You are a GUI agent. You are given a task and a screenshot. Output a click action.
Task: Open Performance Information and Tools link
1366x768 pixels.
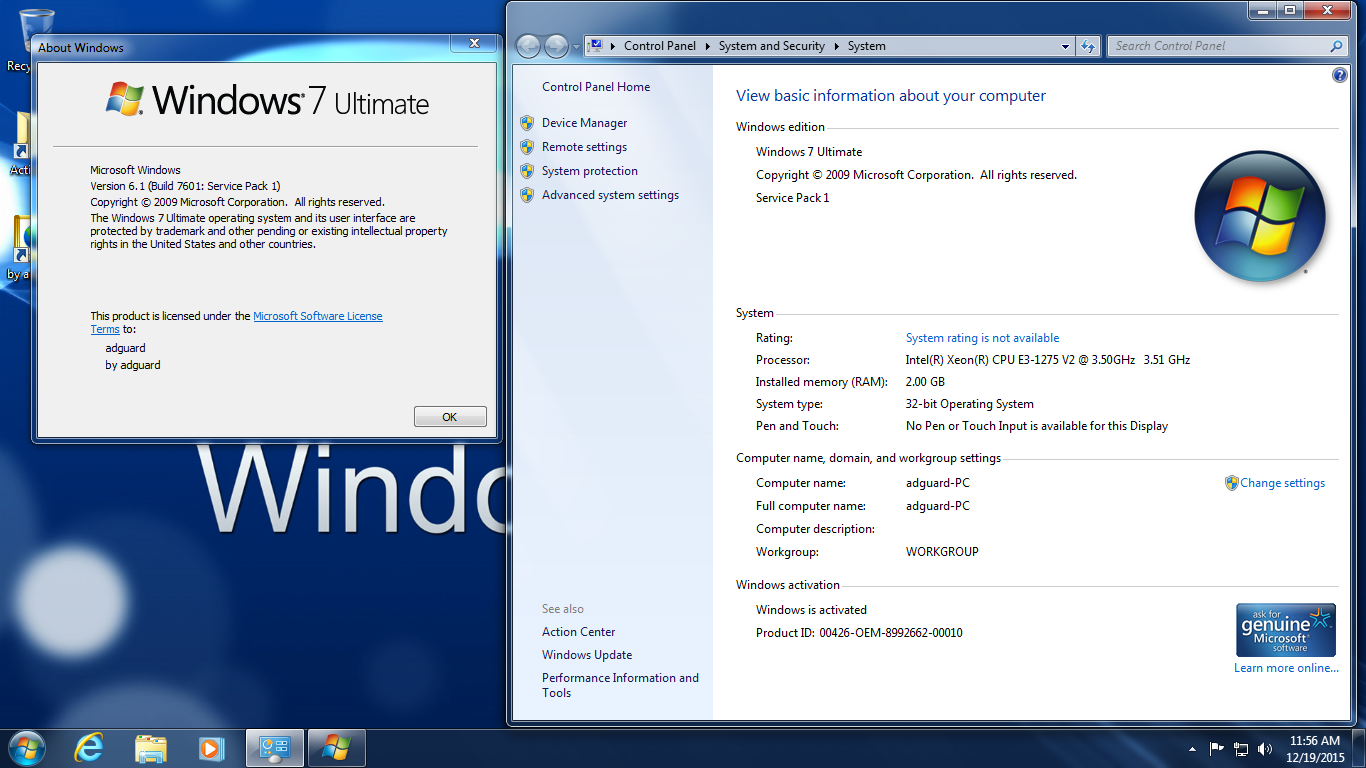[620, 685]
